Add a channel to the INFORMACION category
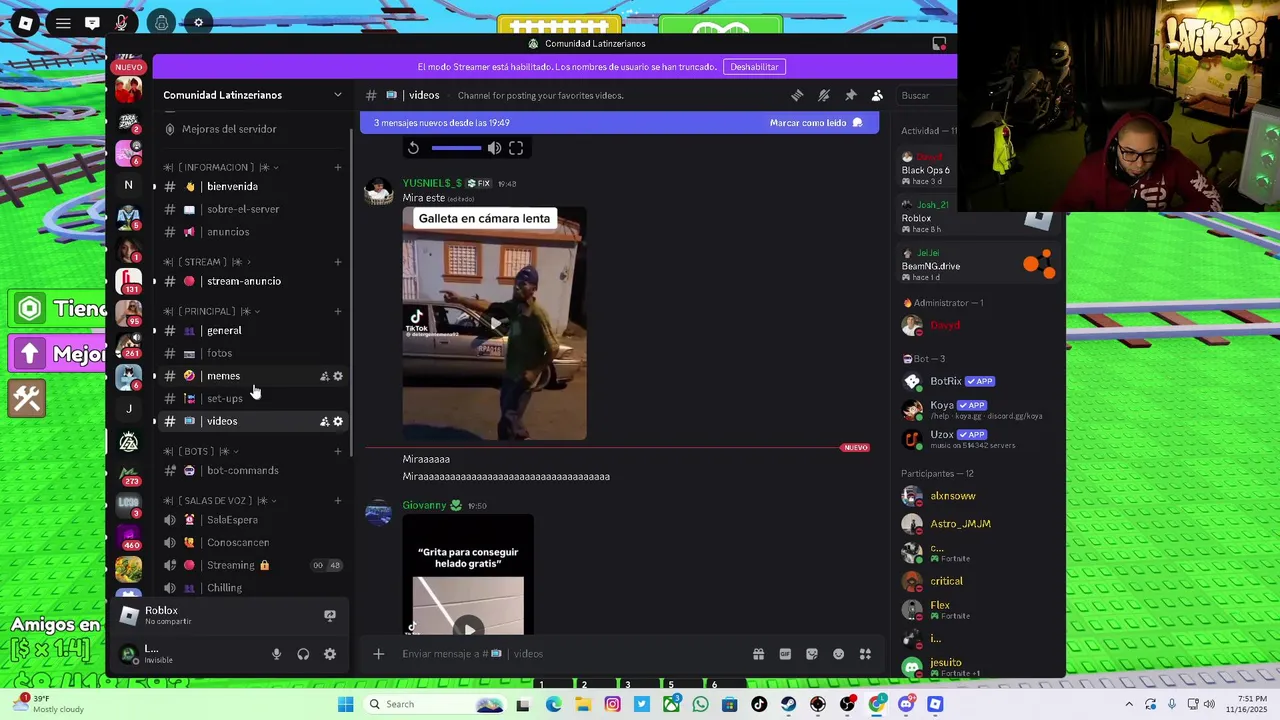Viewport: 1280px width, 720px height. pos(338,167)
